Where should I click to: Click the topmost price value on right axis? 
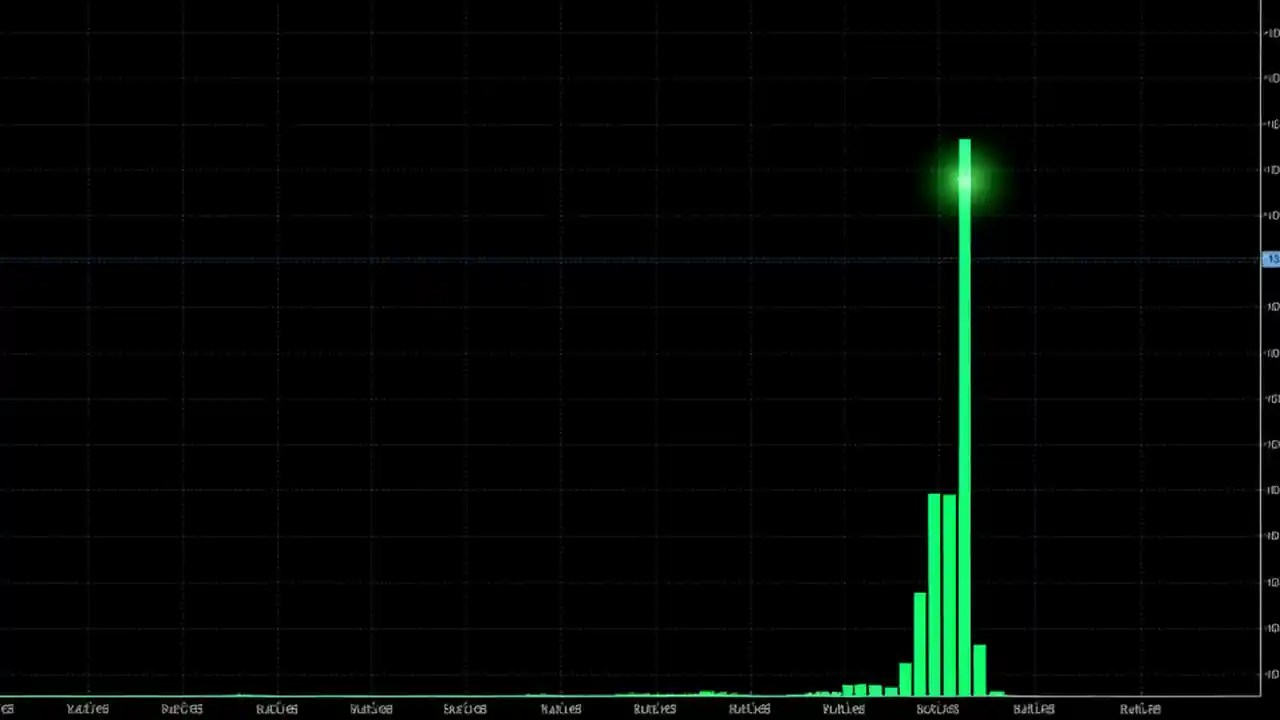coord(1270,32)
